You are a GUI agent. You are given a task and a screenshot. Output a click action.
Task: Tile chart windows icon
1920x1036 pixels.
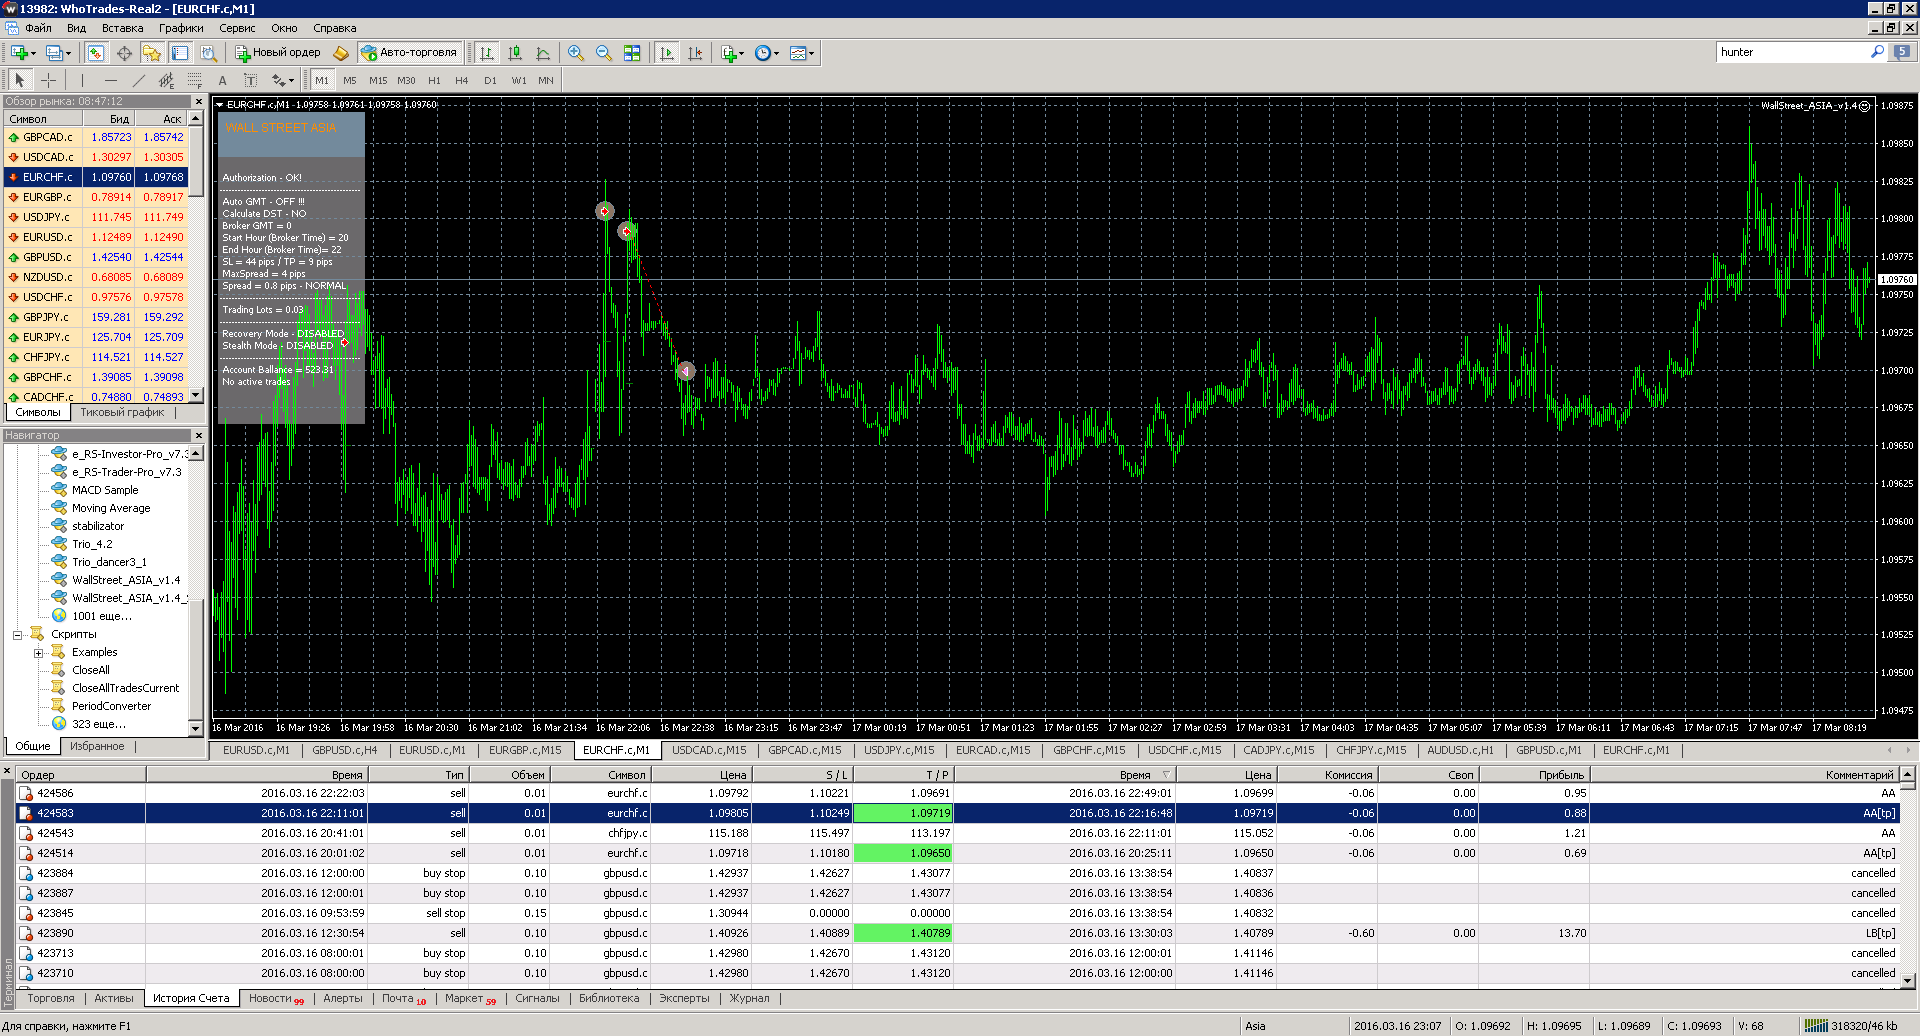(632, 53)
